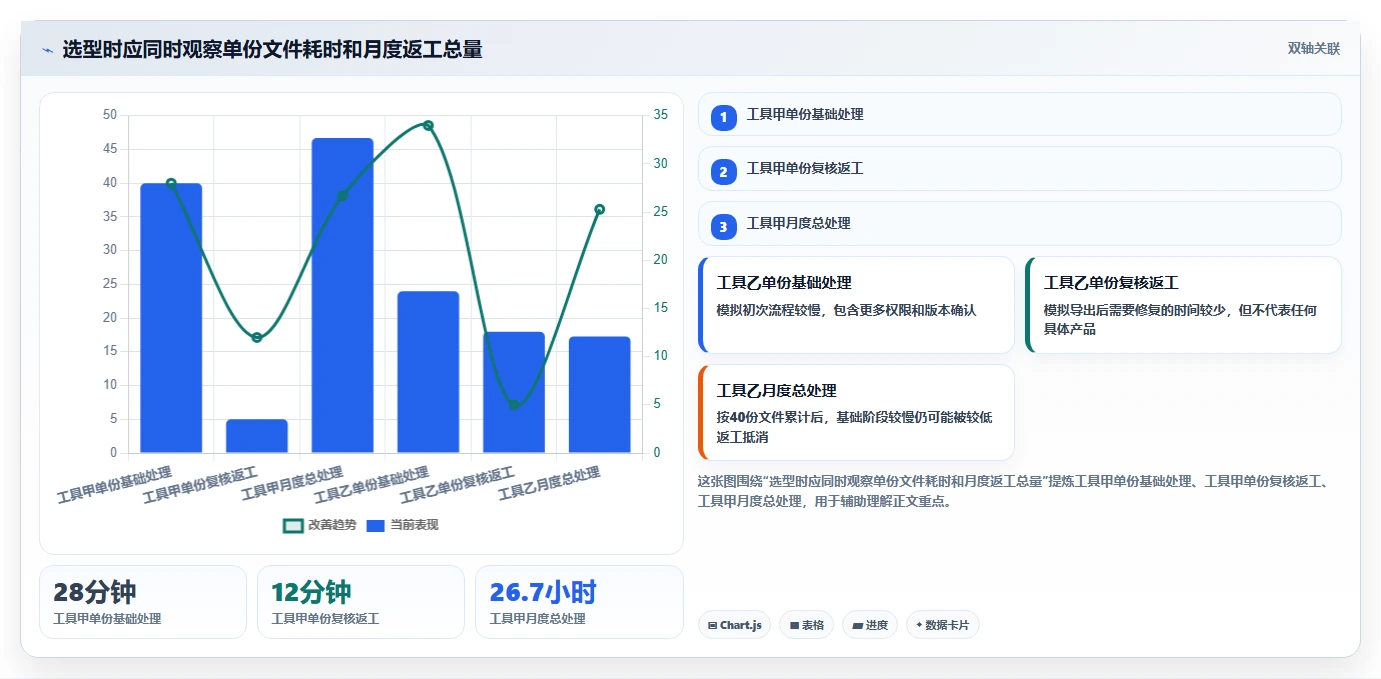
Task: Click the chart title 选型时应同时观察单份文件耗时和月度返工总量
Action: pos(272,50)
